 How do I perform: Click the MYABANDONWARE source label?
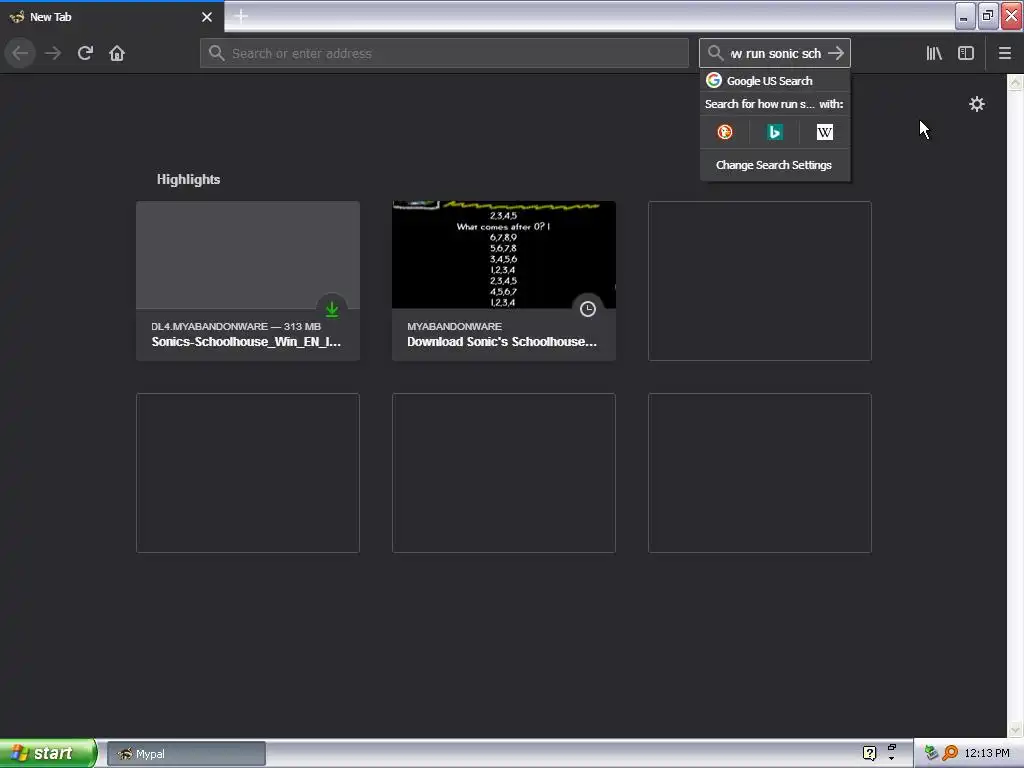click(x=455, y=326)
